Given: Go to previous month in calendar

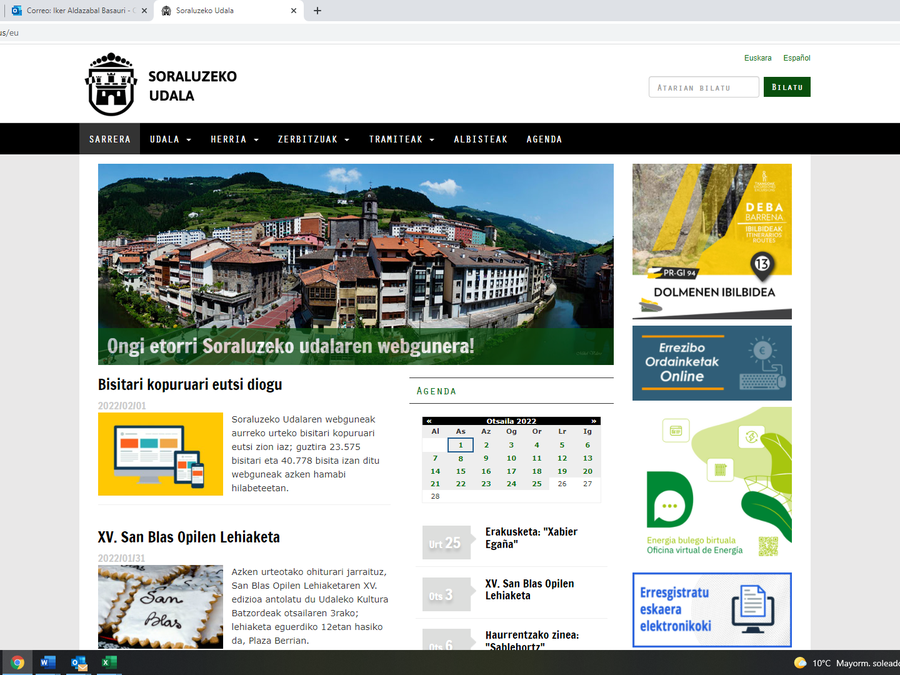Looking at the screenshot, I should [429, 421].
